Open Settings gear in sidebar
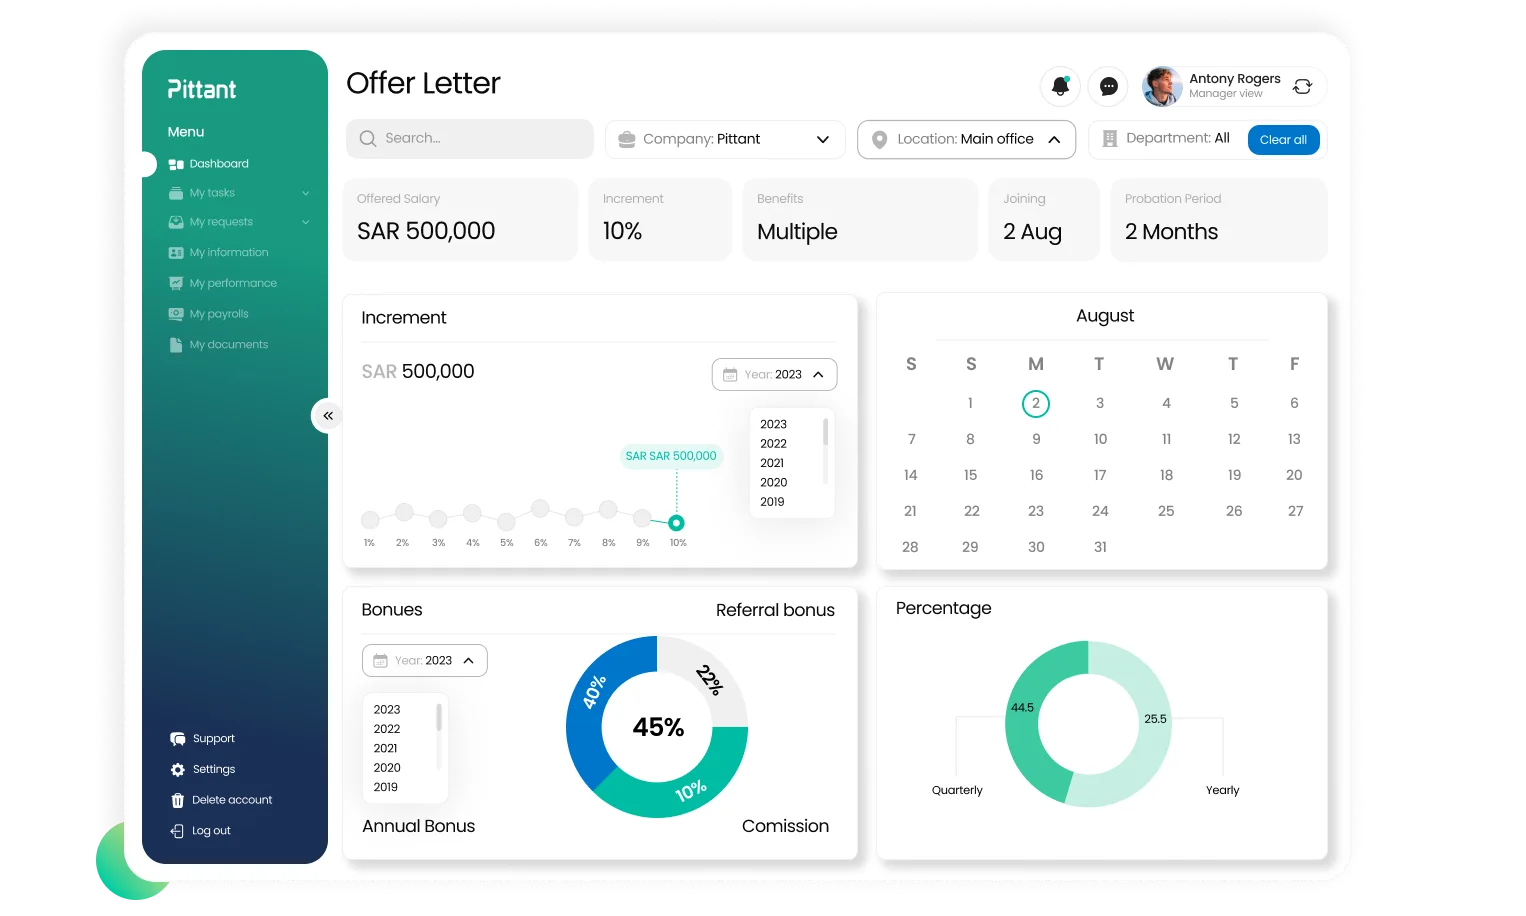This screenshot has height=916, width=1526. tap(178, 770)
